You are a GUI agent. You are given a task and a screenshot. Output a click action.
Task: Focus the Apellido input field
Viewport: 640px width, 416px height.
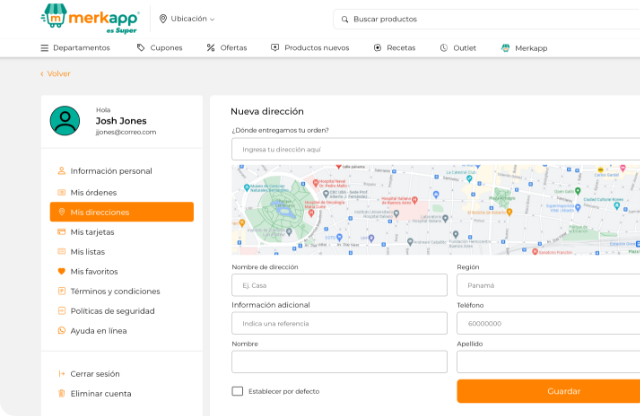(x=548, y=362)
